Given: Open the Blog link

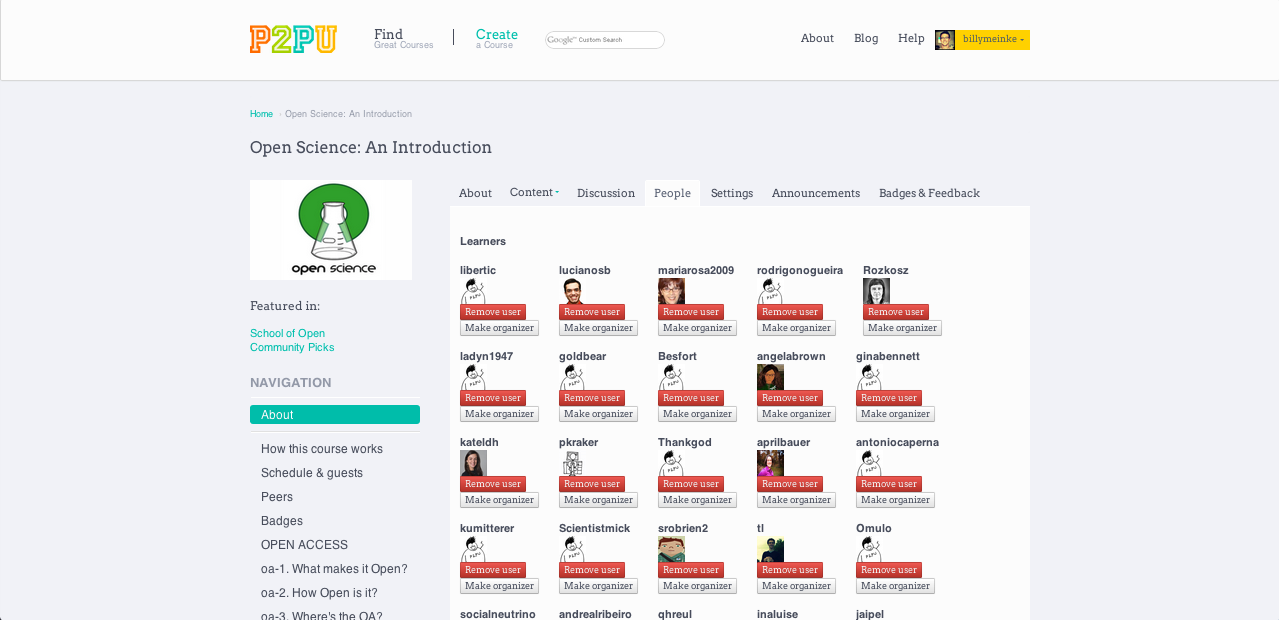Looking at the screenshot, I should click(x=866, y=38).
